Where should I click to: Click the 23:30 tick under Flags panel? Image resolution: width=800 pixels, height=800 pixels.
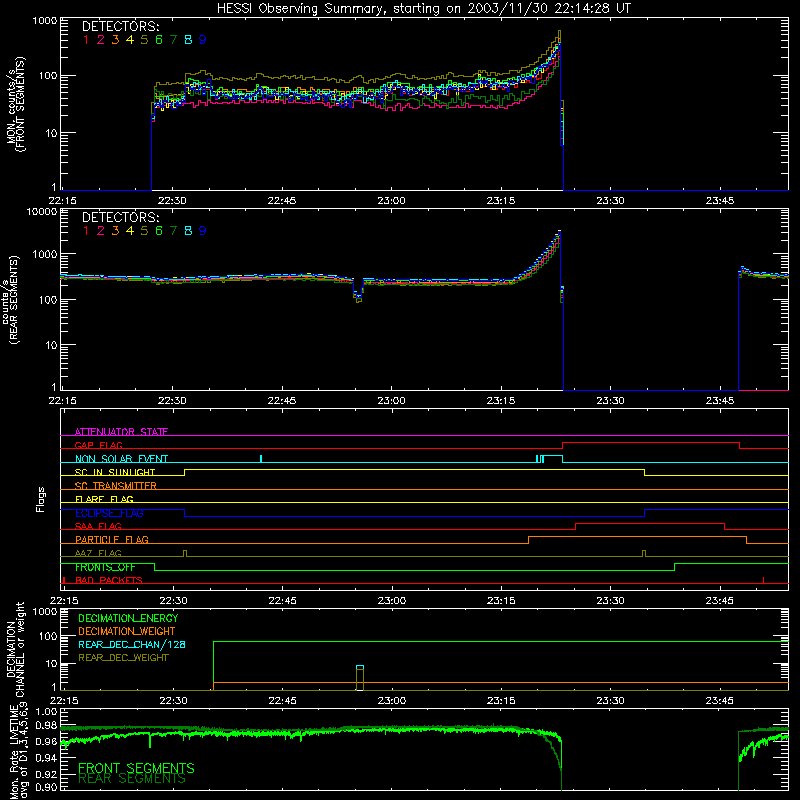pyautogui.click(x=610, y=601)
